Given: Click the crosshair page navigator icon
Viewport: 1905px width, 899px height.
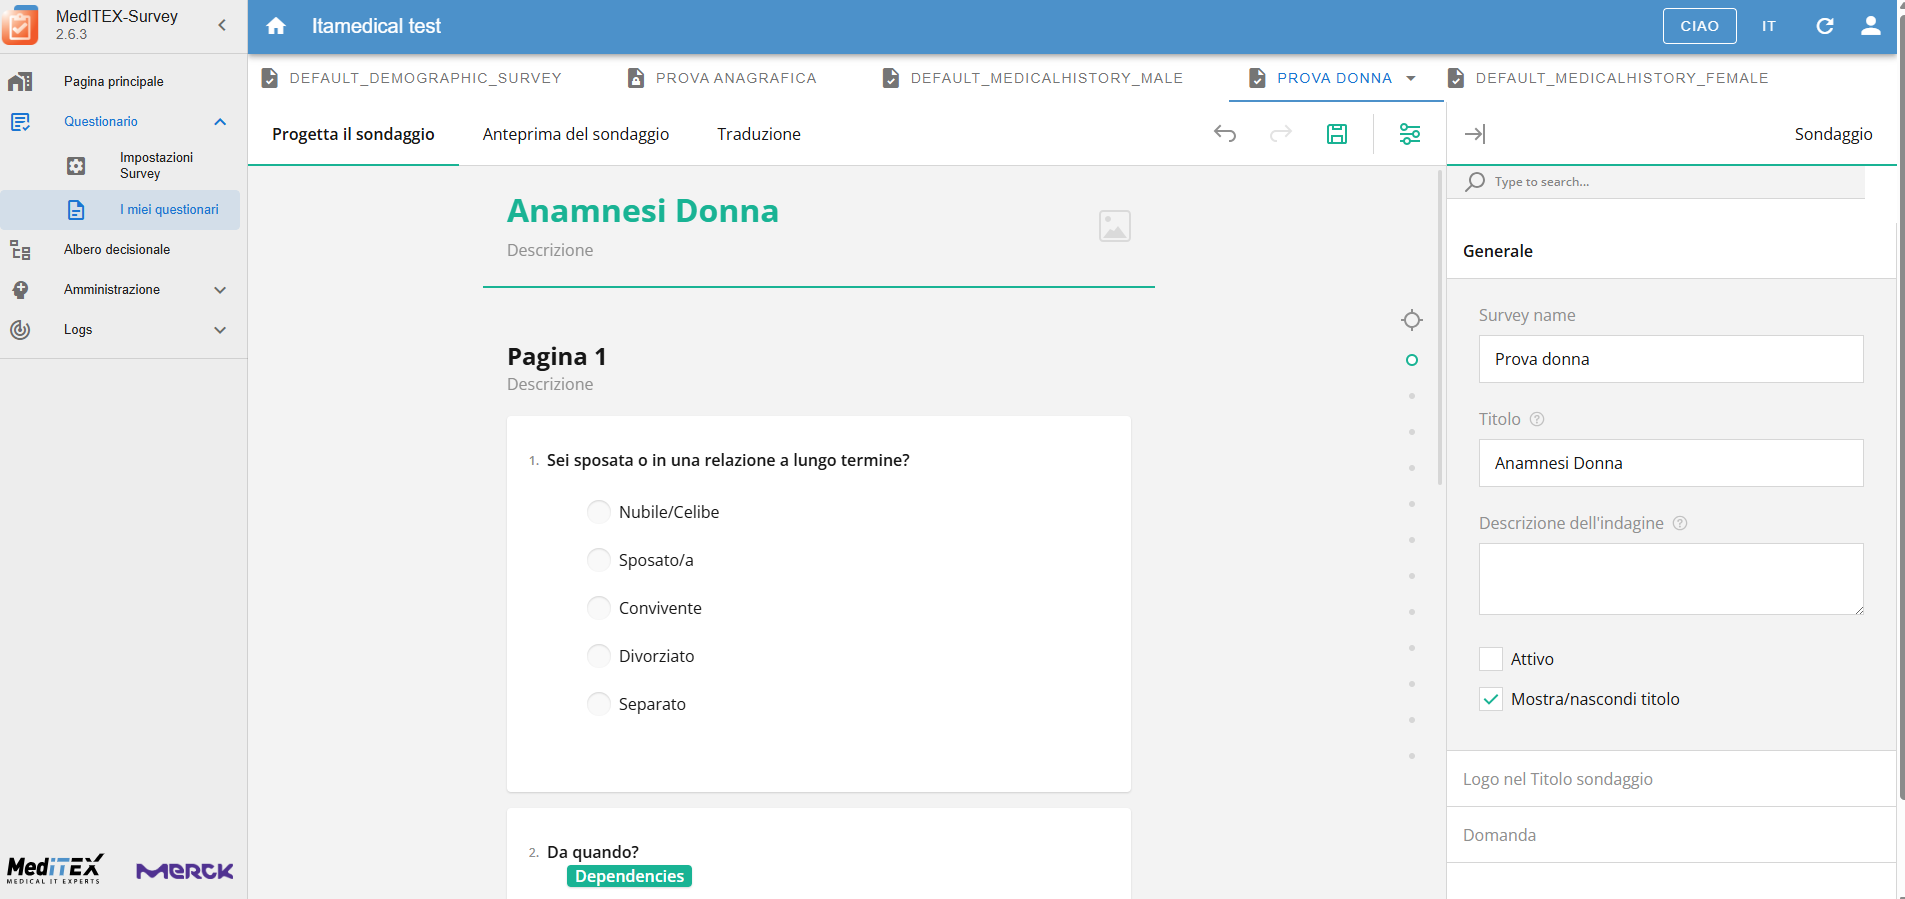Looking at the screenshot, I should click(1412, 320).
